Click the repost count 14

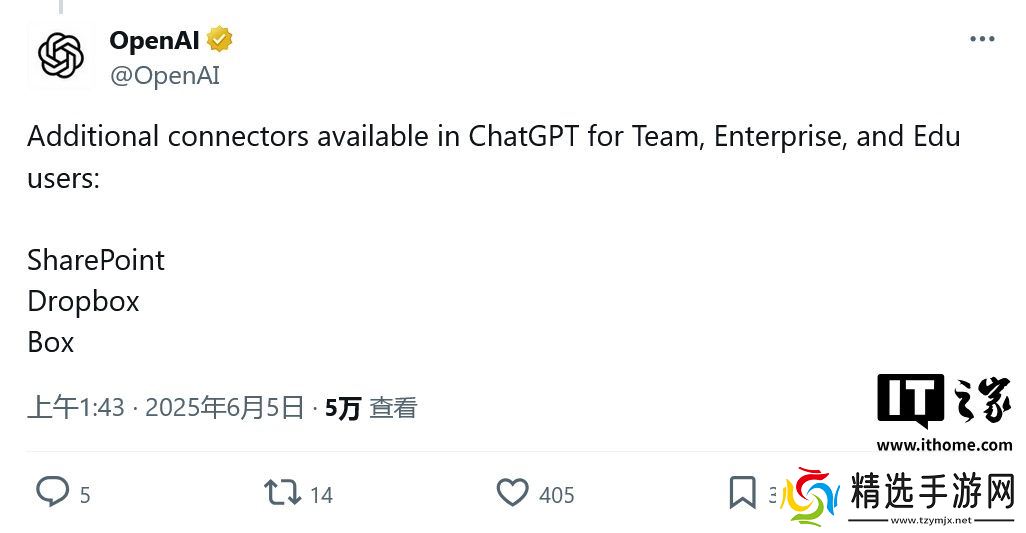(321, 495)
